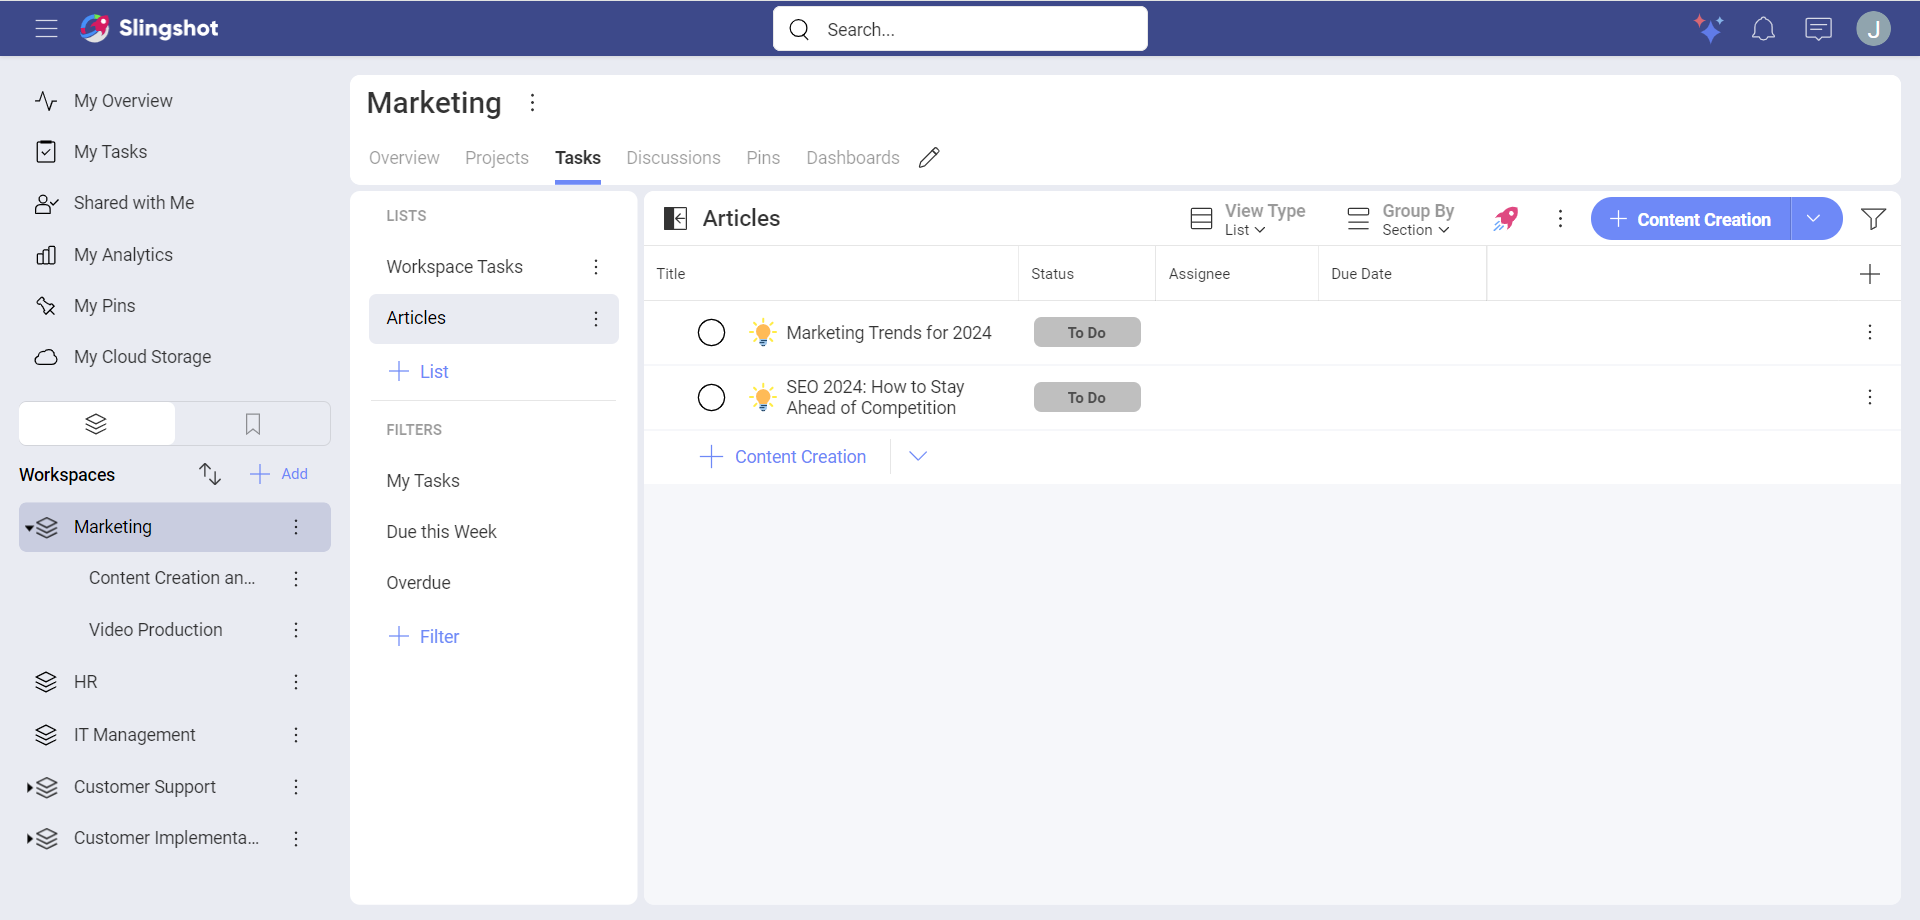Open Articles toolbar more options
The height and width of the screenshot is (920, 1920).
[1560, 219]
